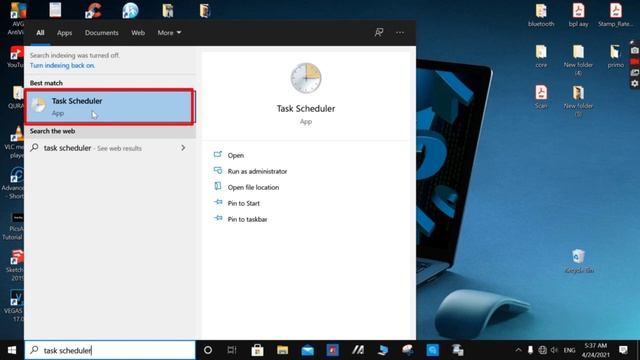The width and height of the screenshot is (640, 360).
Task: Switch to the All search tab
Action: [x=40, y=33]
